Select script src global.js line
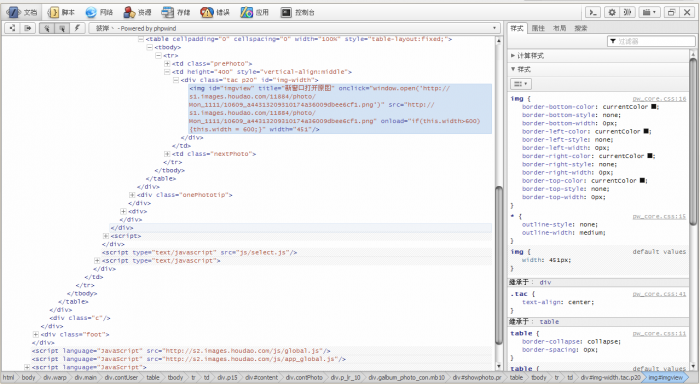The height and width of the screenshot is (384, 700). [x=181, y=351]
